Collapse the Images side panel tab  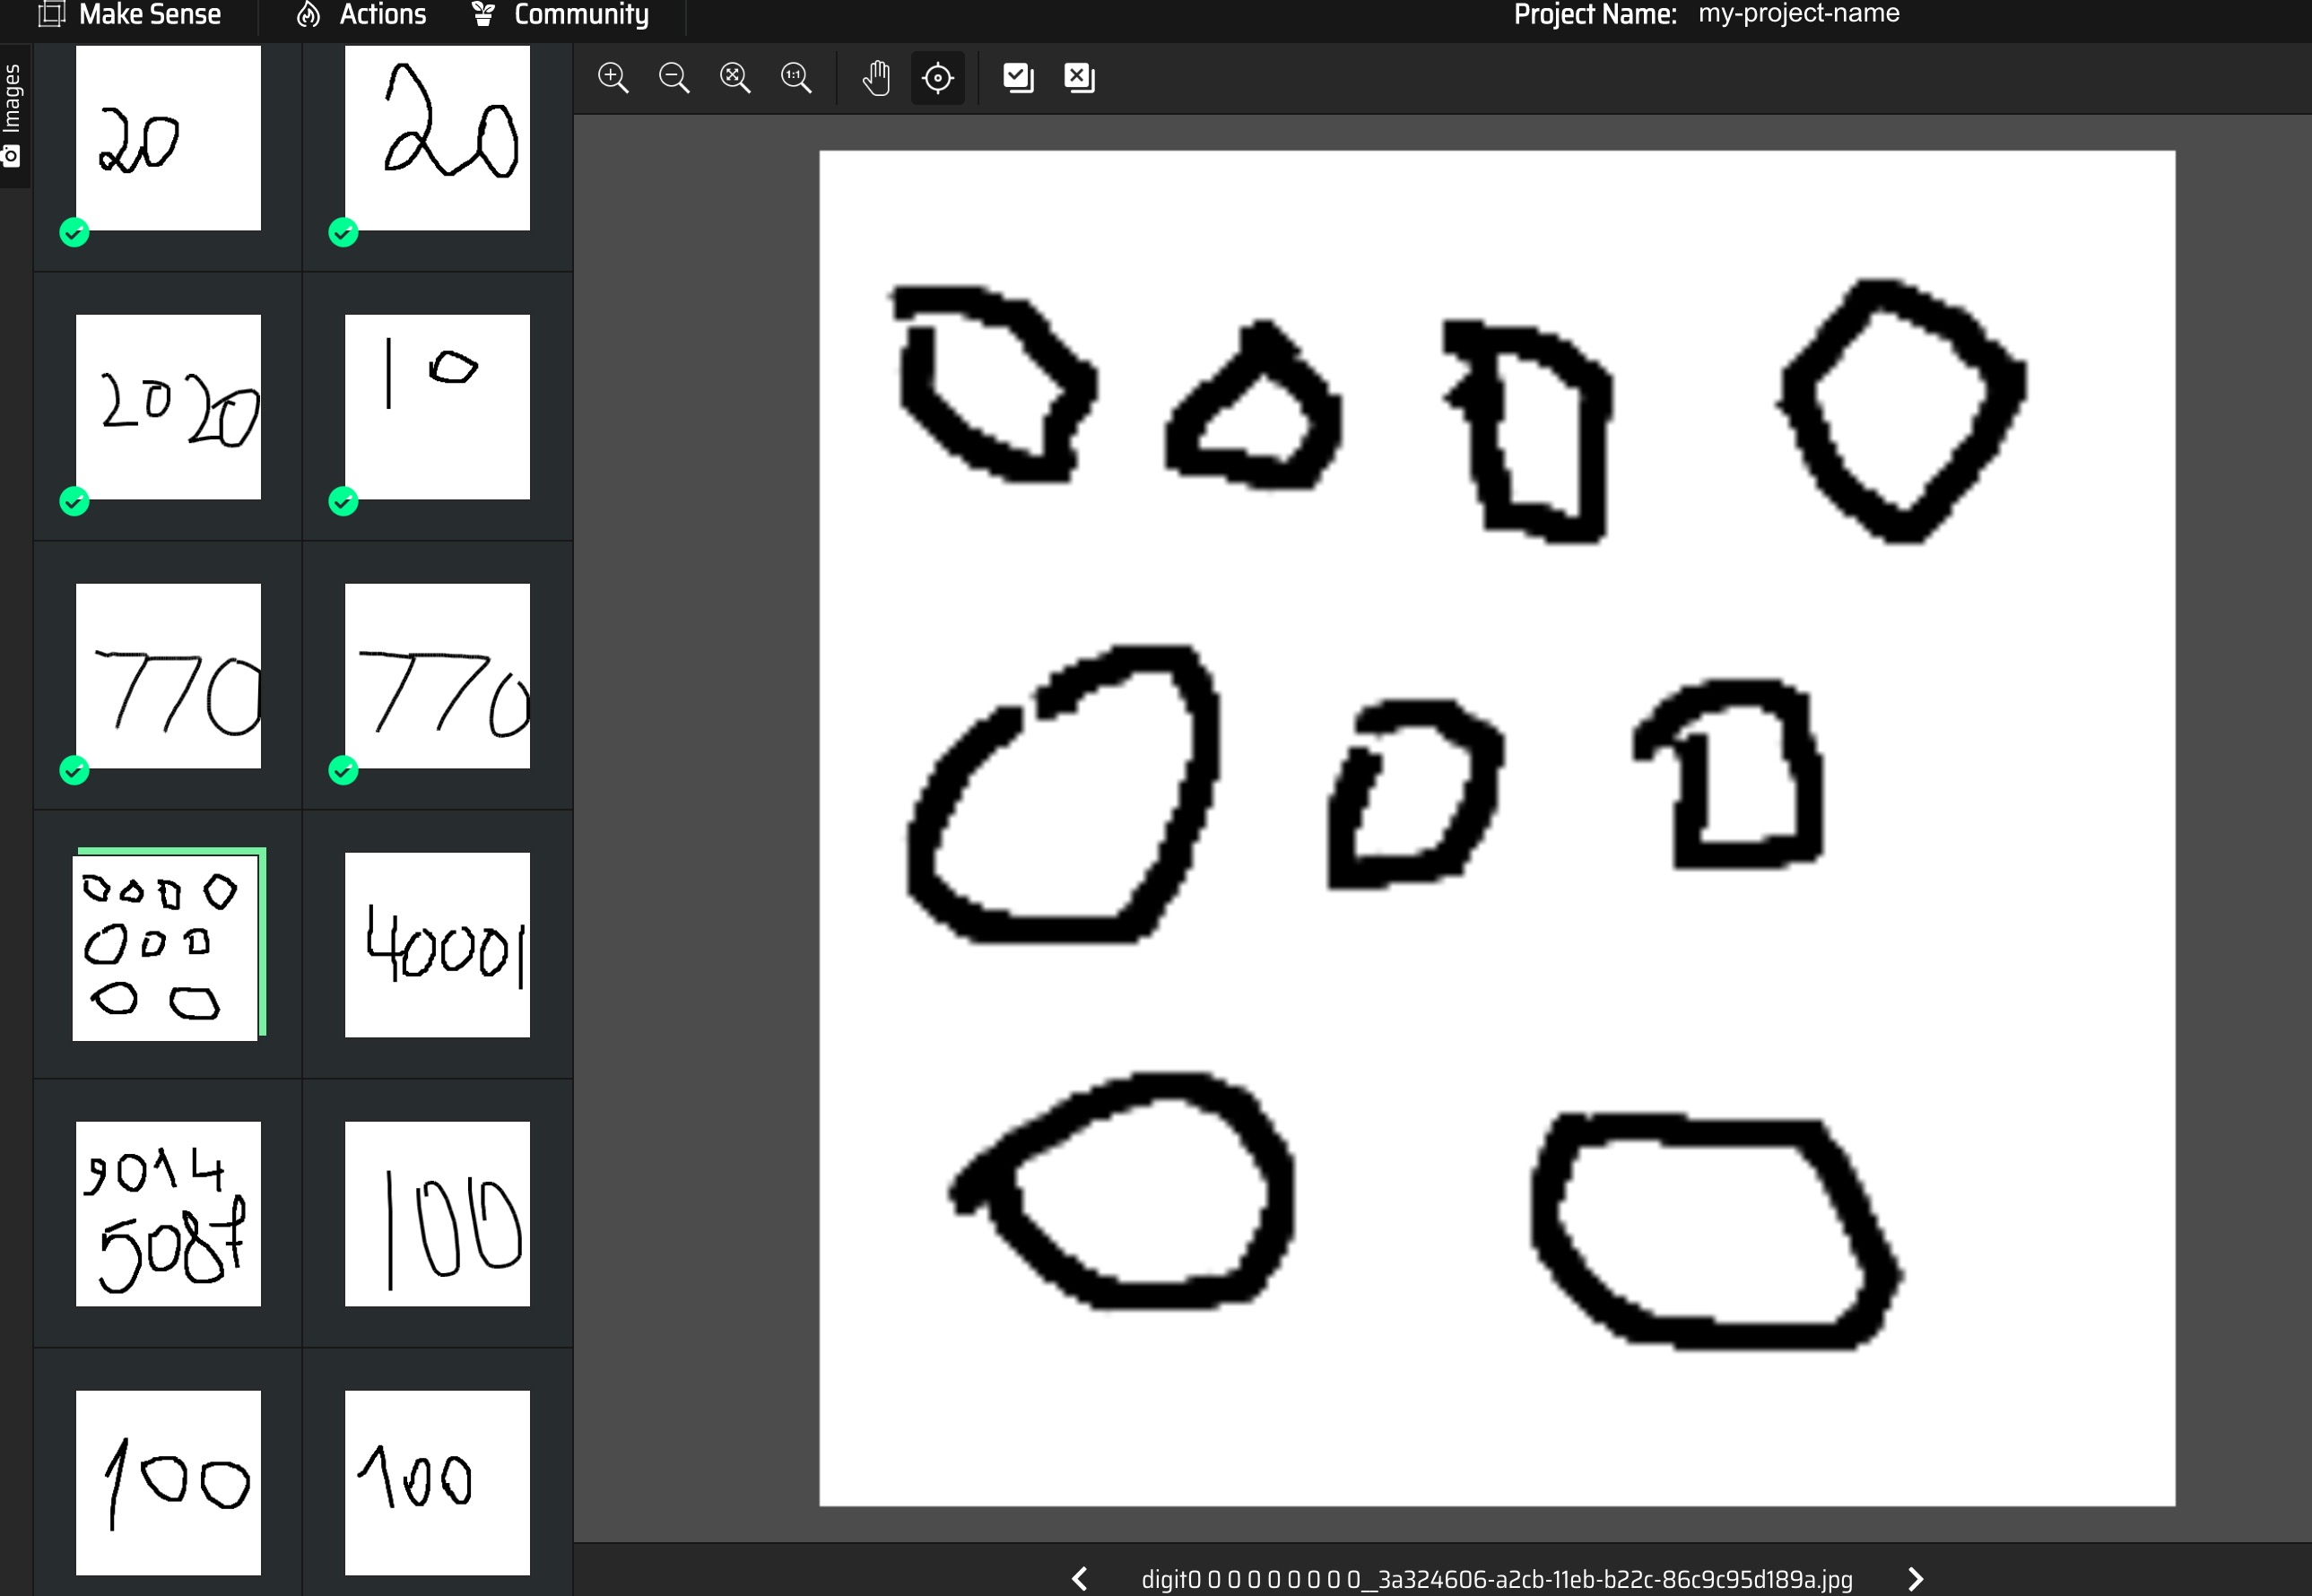click(12, 114)
